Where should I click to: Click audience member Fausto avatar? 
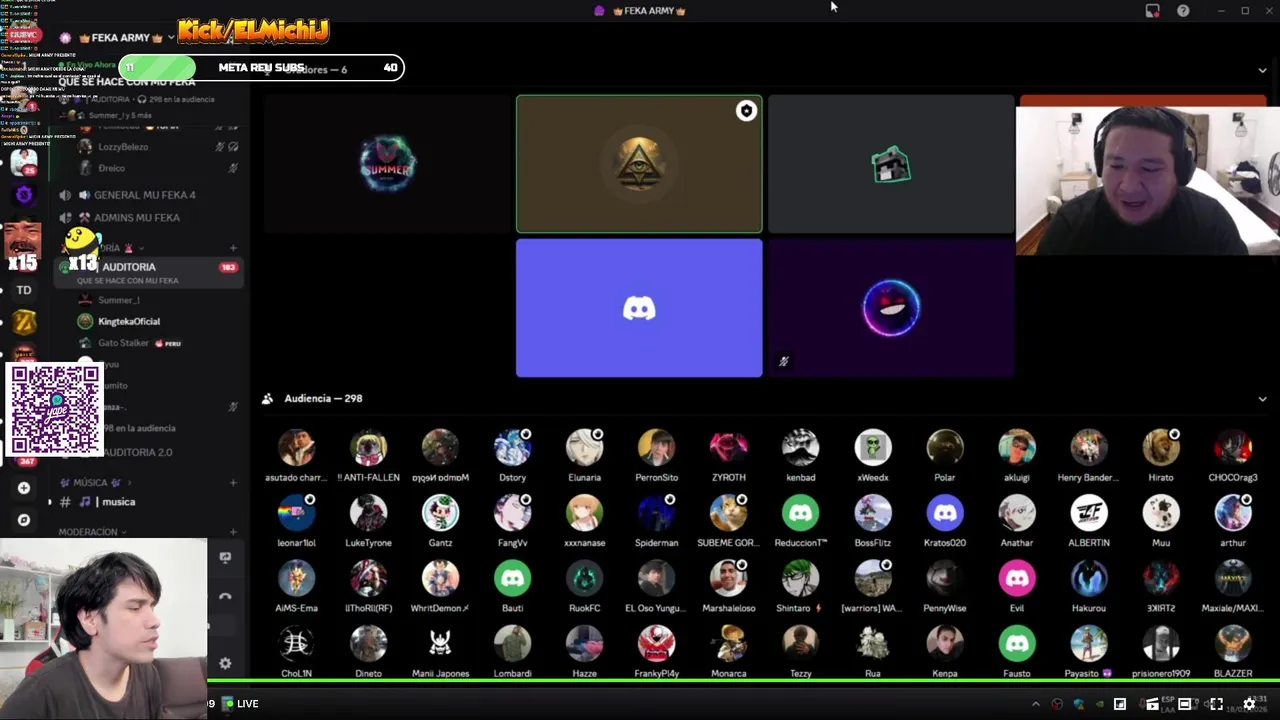[1016, 644]
